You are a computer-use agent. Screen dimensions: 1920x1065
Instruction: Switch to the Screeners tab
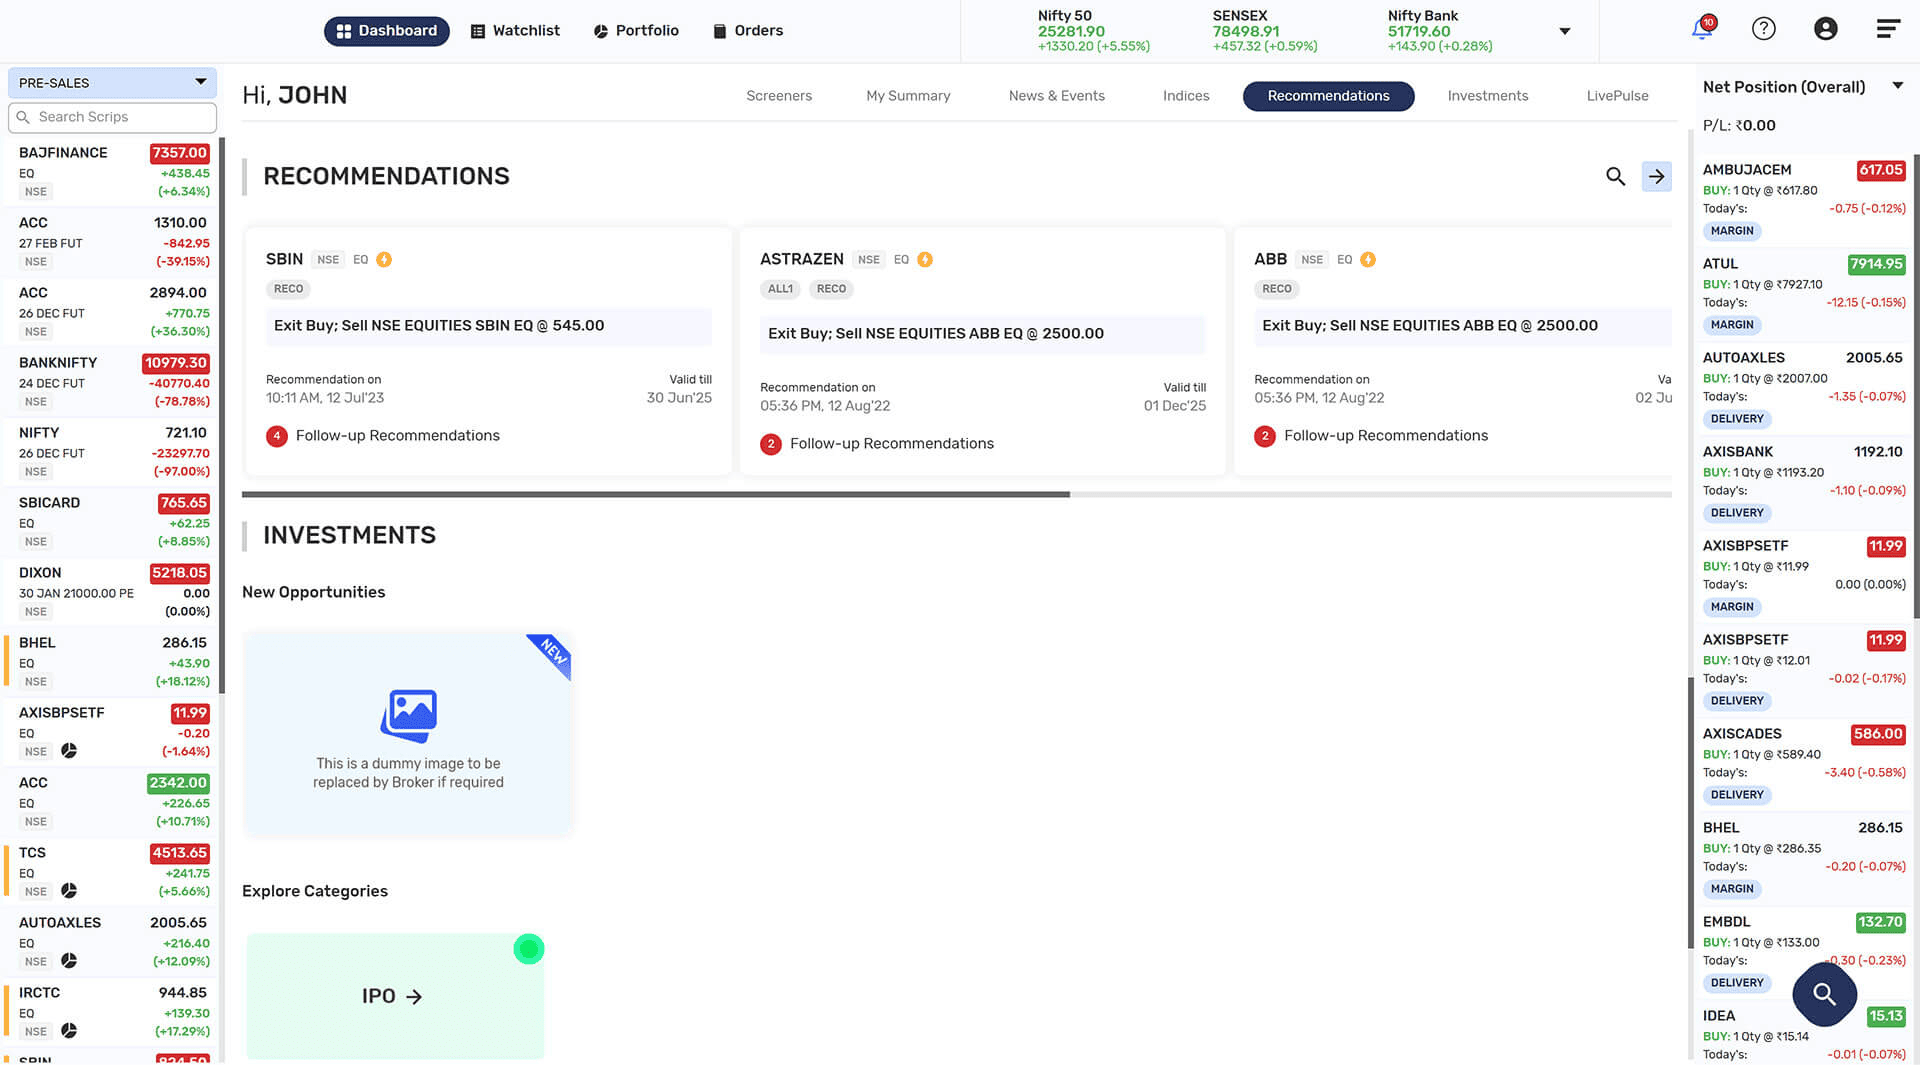[x=779, y=96]
